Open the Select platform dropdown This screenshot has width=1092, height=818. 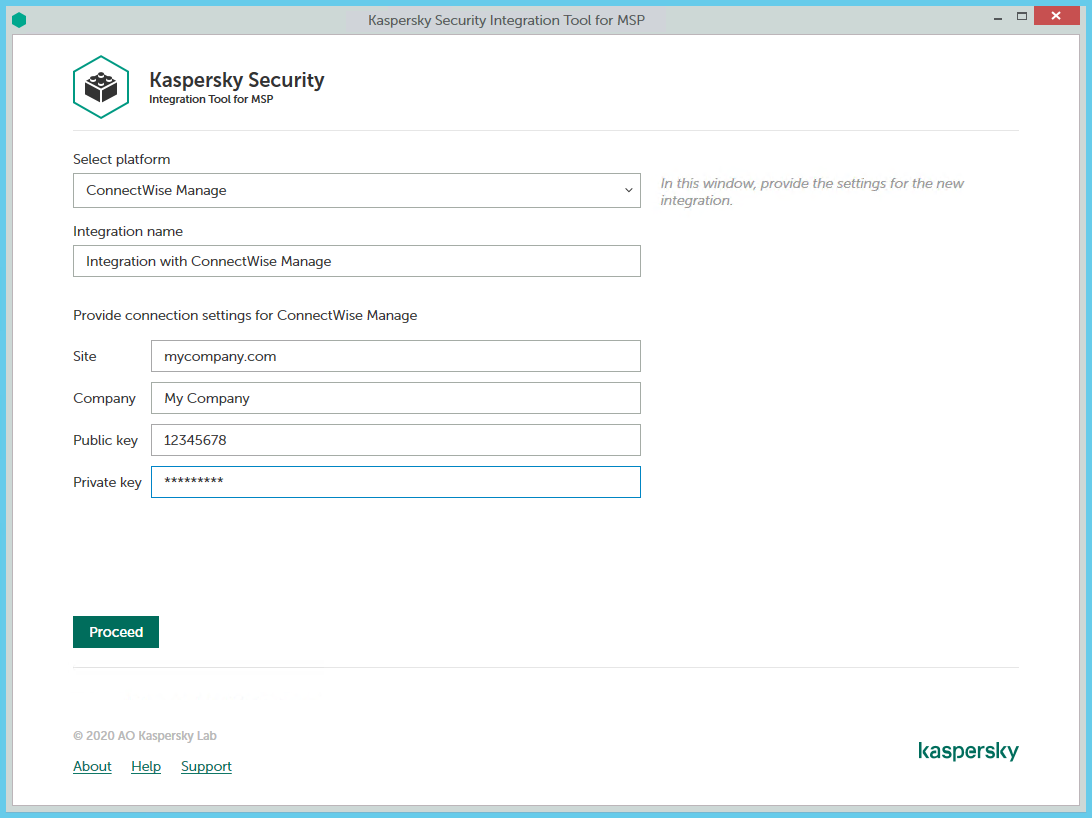[x=357, y=190]
